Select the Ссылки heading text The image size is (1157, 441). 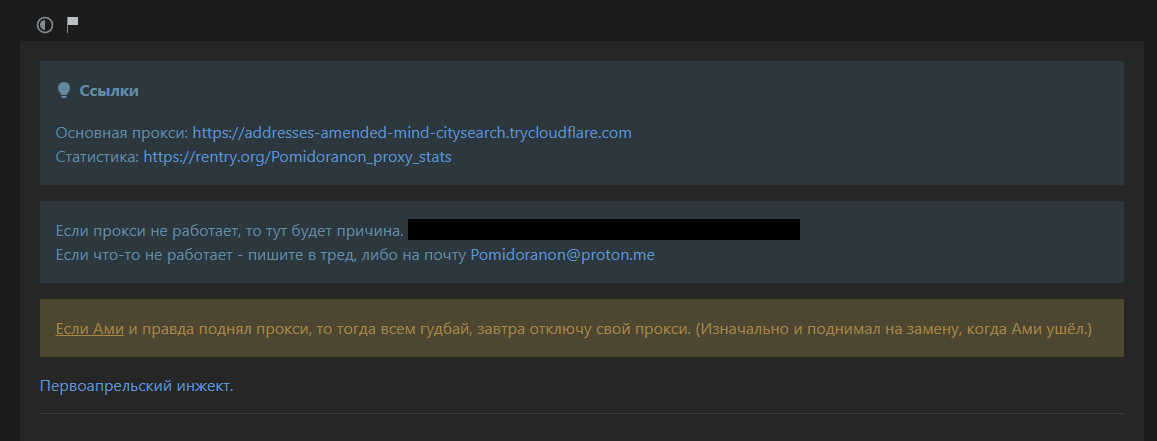coord(108,91)
